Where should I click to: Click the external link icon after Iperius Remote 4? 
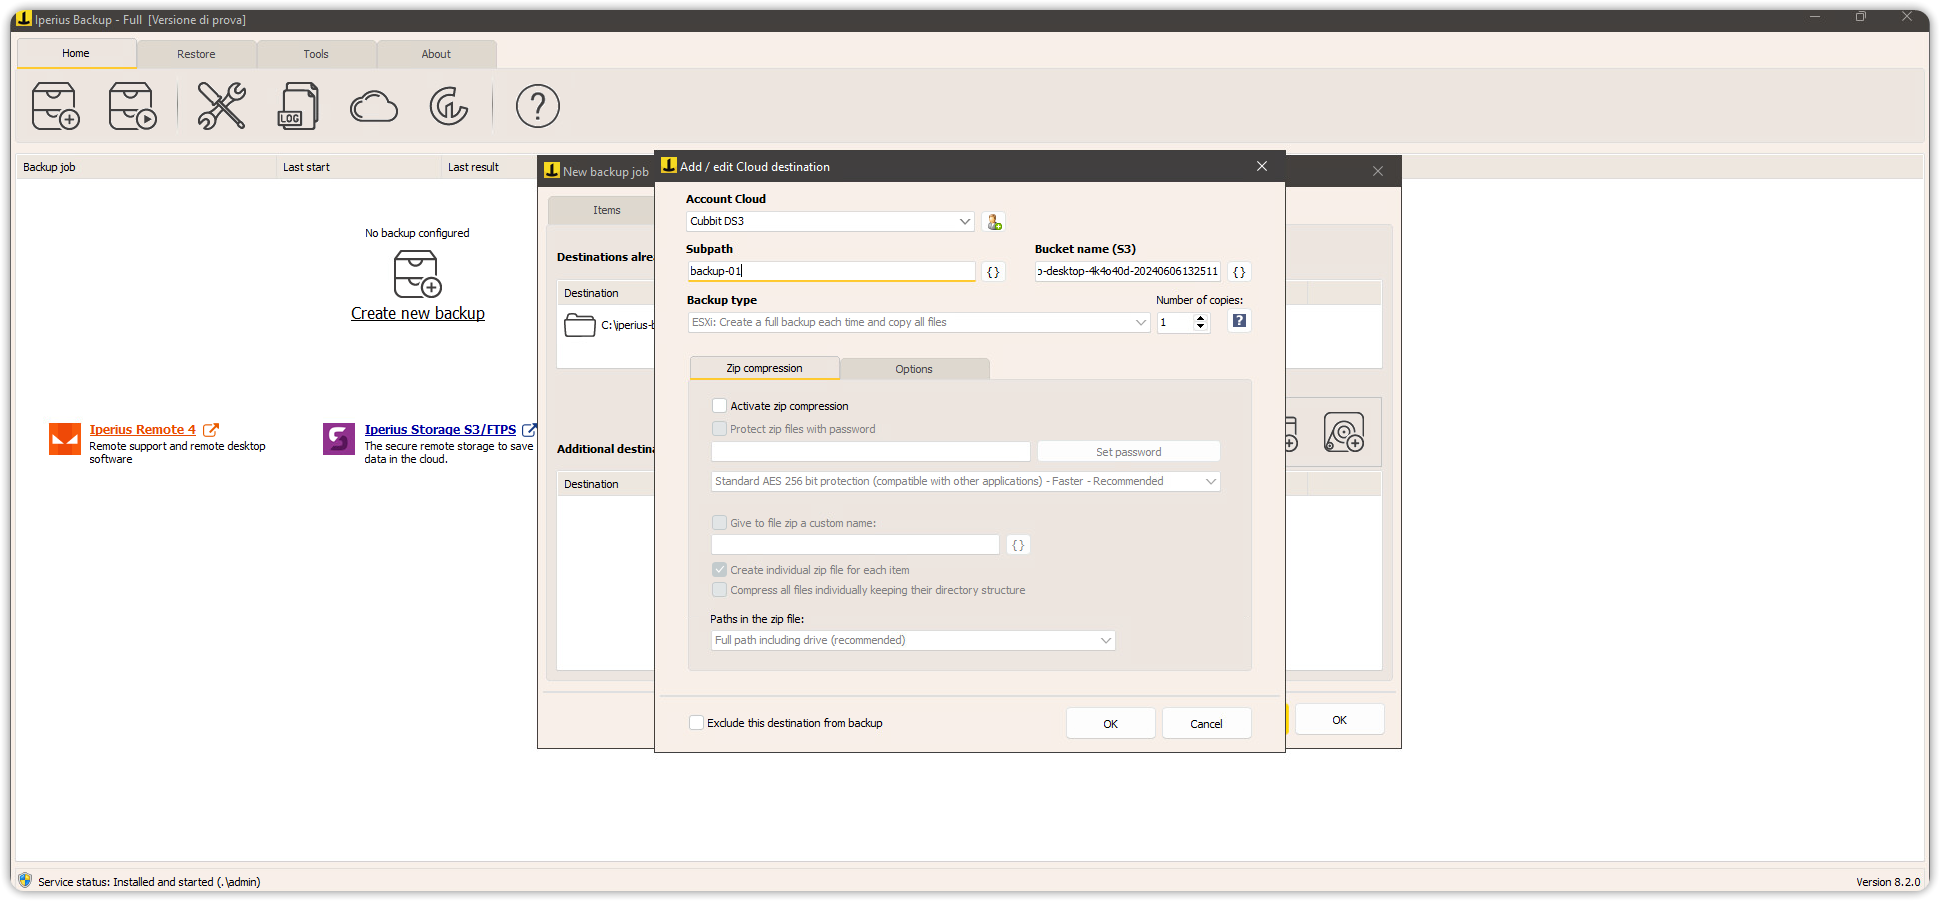coord(211,430)
